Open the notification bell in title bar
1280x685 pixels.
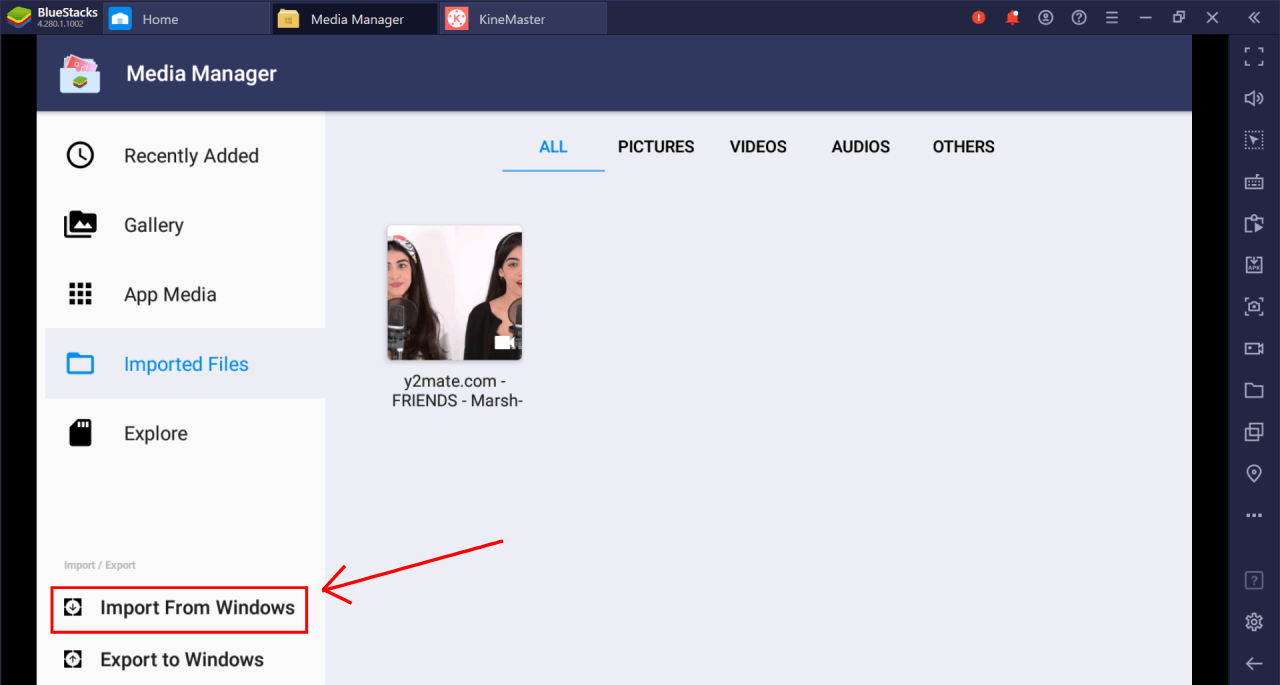tap(1013, 17)
